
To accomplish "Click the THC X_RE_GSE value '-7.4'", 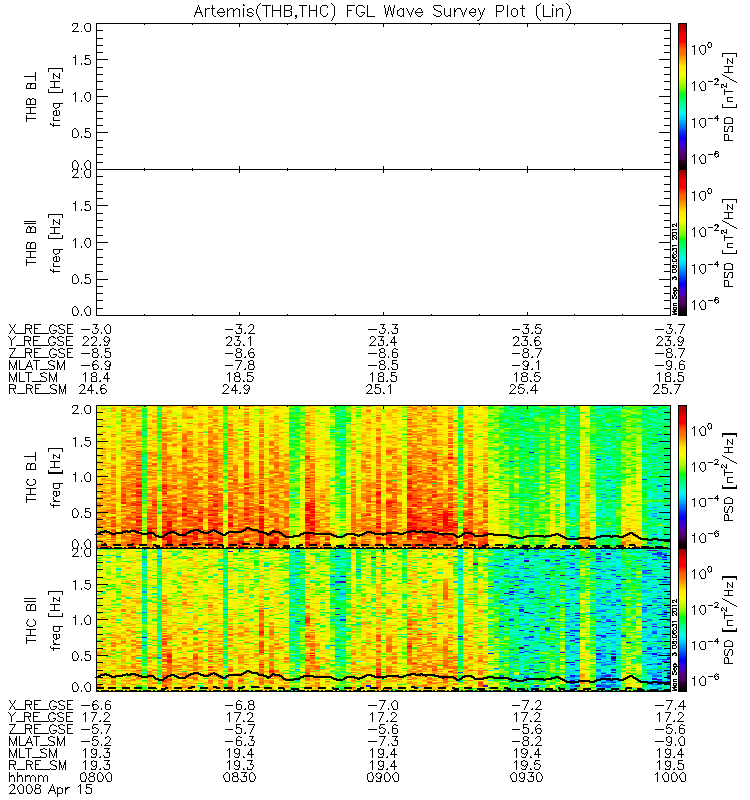I will click(x=670, y=706).
